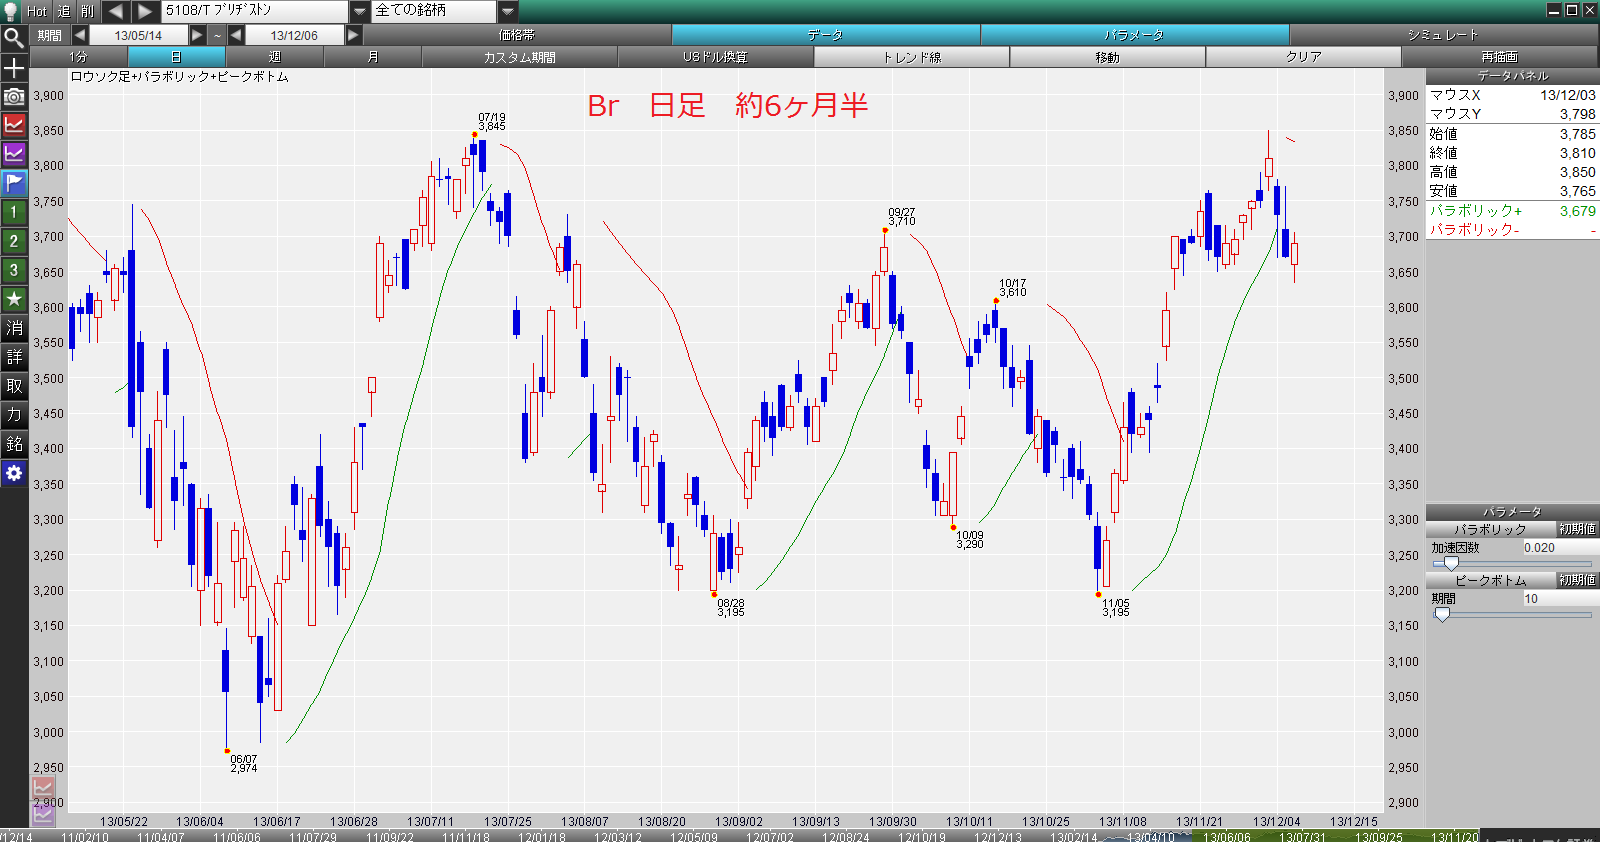This screenshot has height=842, width=1610.
Task: Click the 追 add button
Action: tap(63, 11)
